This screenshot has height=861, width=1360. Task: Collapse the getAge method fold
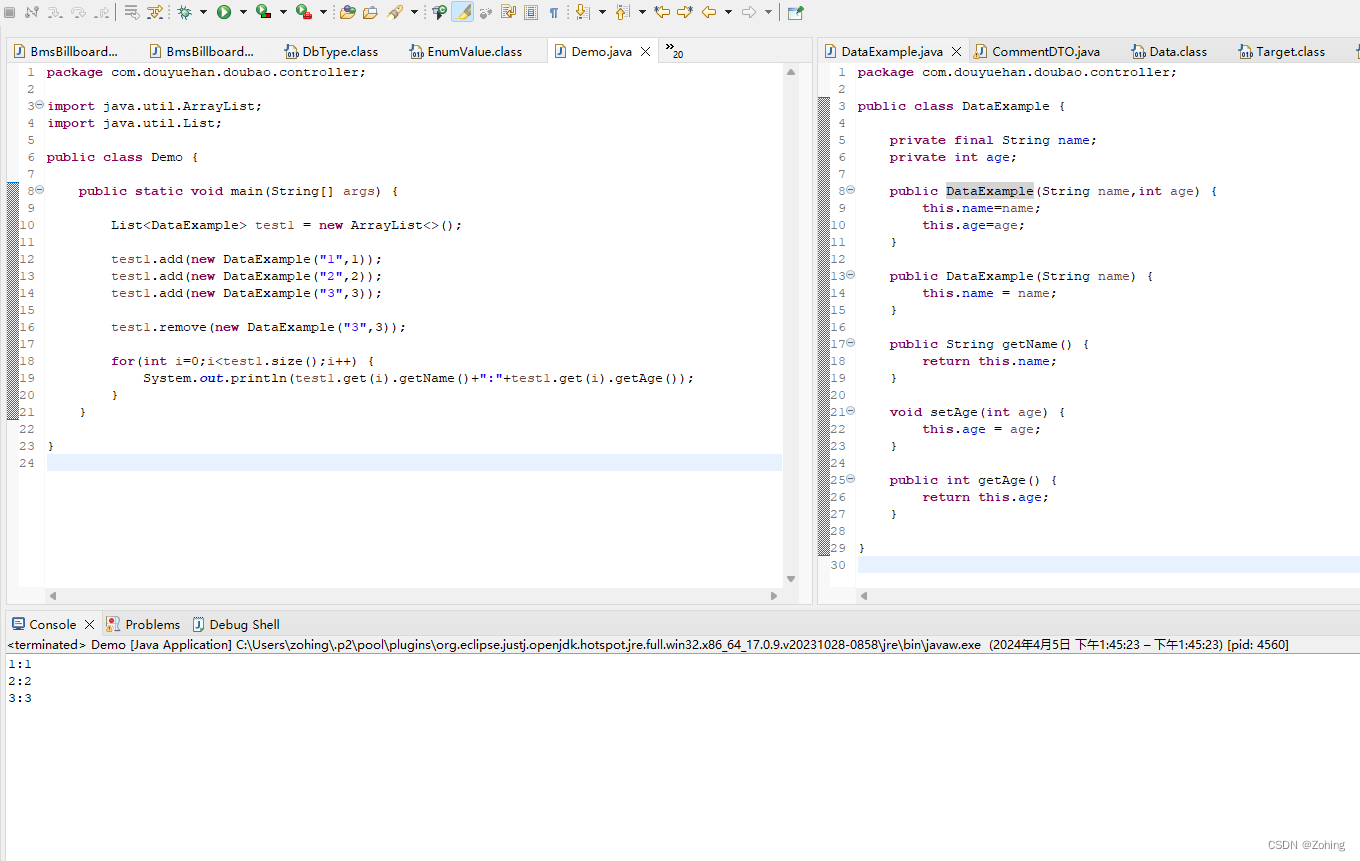tap(851, 479)
